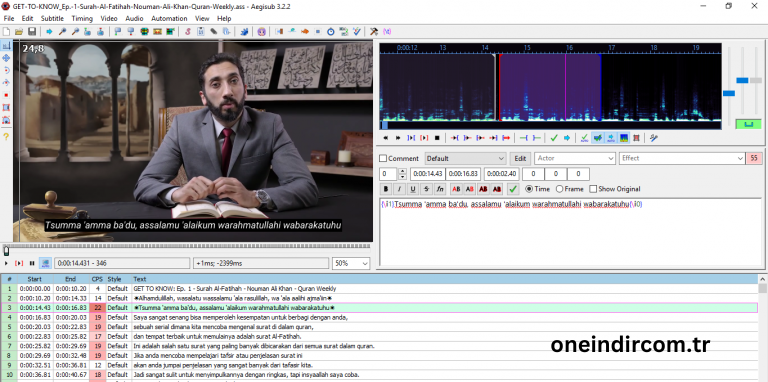Viewport: 768px width, 382px height.
Task: Select the Rotate on Z axis tool
Action: [6, 70]
